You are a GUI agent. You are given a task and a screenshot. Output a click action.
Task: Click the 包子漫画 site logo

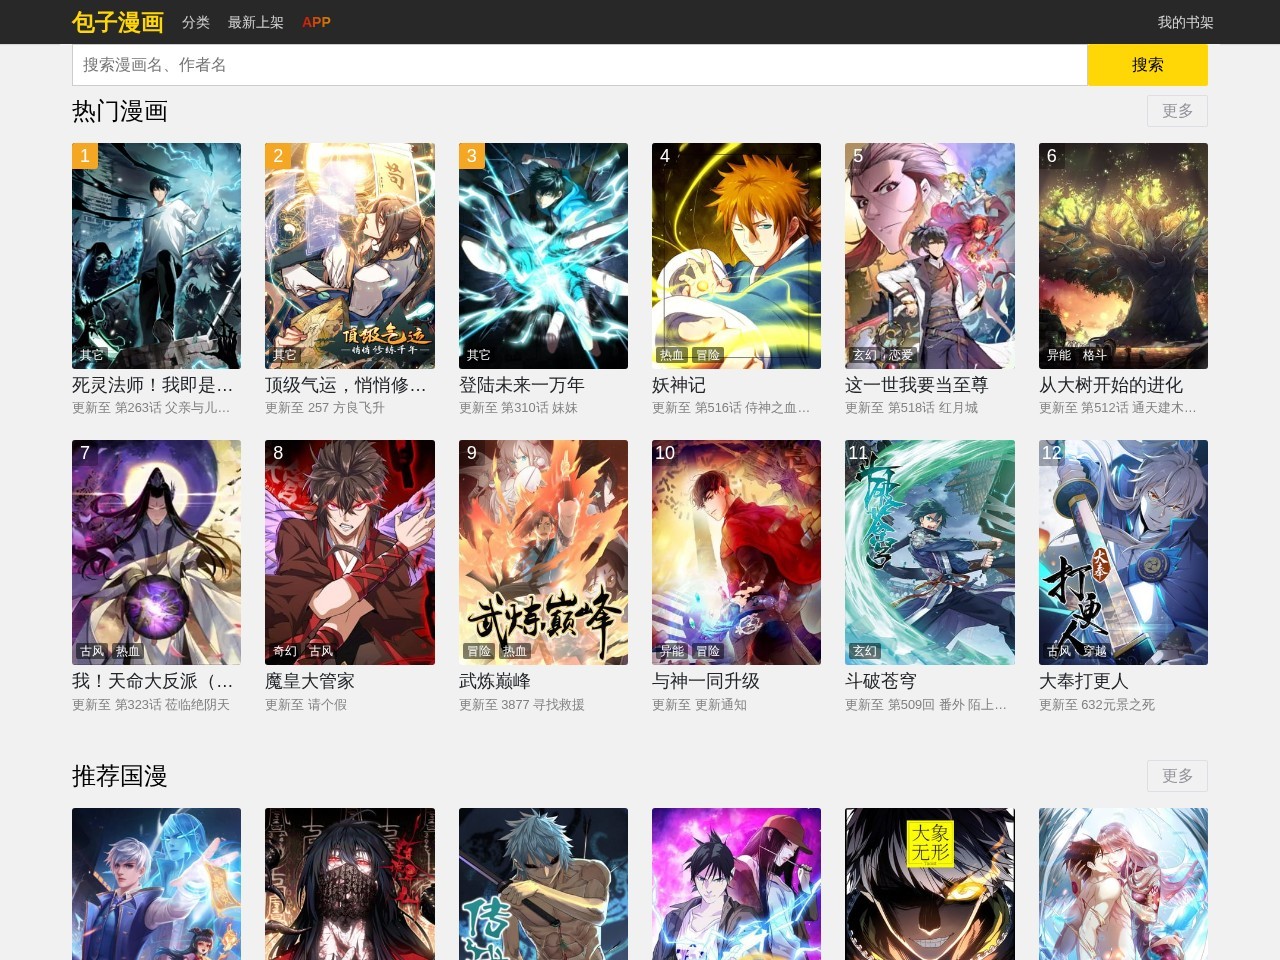(117, 22)
